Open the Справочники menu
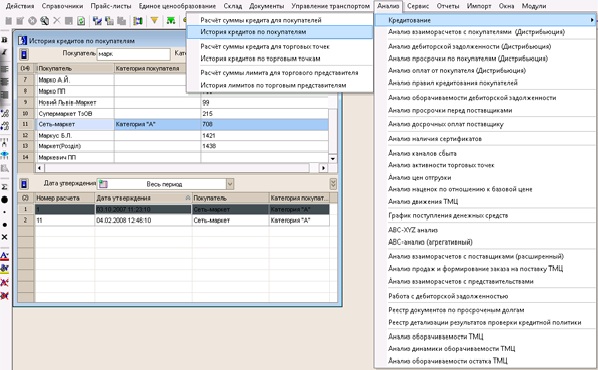Viewport: 598px width, 370px height. click(62, 6)
